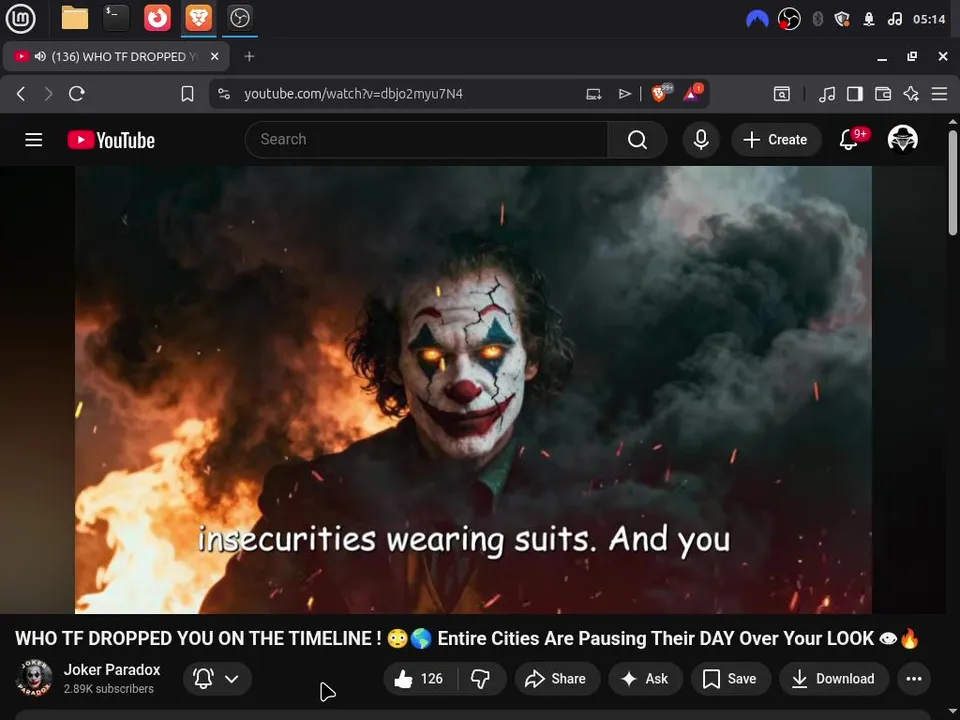
Task: Click the Brave playlist arrow icon in address bar
Action: point(624,94)
